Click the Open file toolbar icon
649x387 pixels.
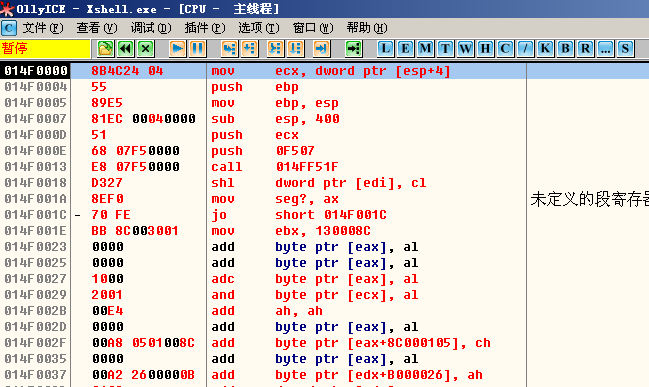point(106,49)
